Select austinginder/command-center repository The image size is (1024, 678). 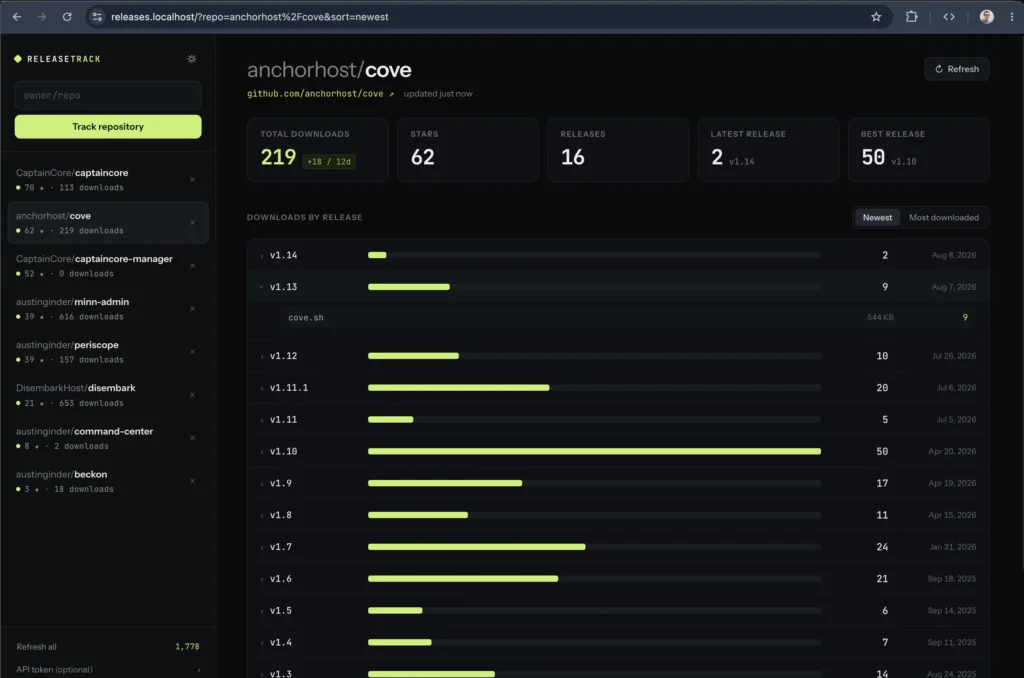[108, 438]
